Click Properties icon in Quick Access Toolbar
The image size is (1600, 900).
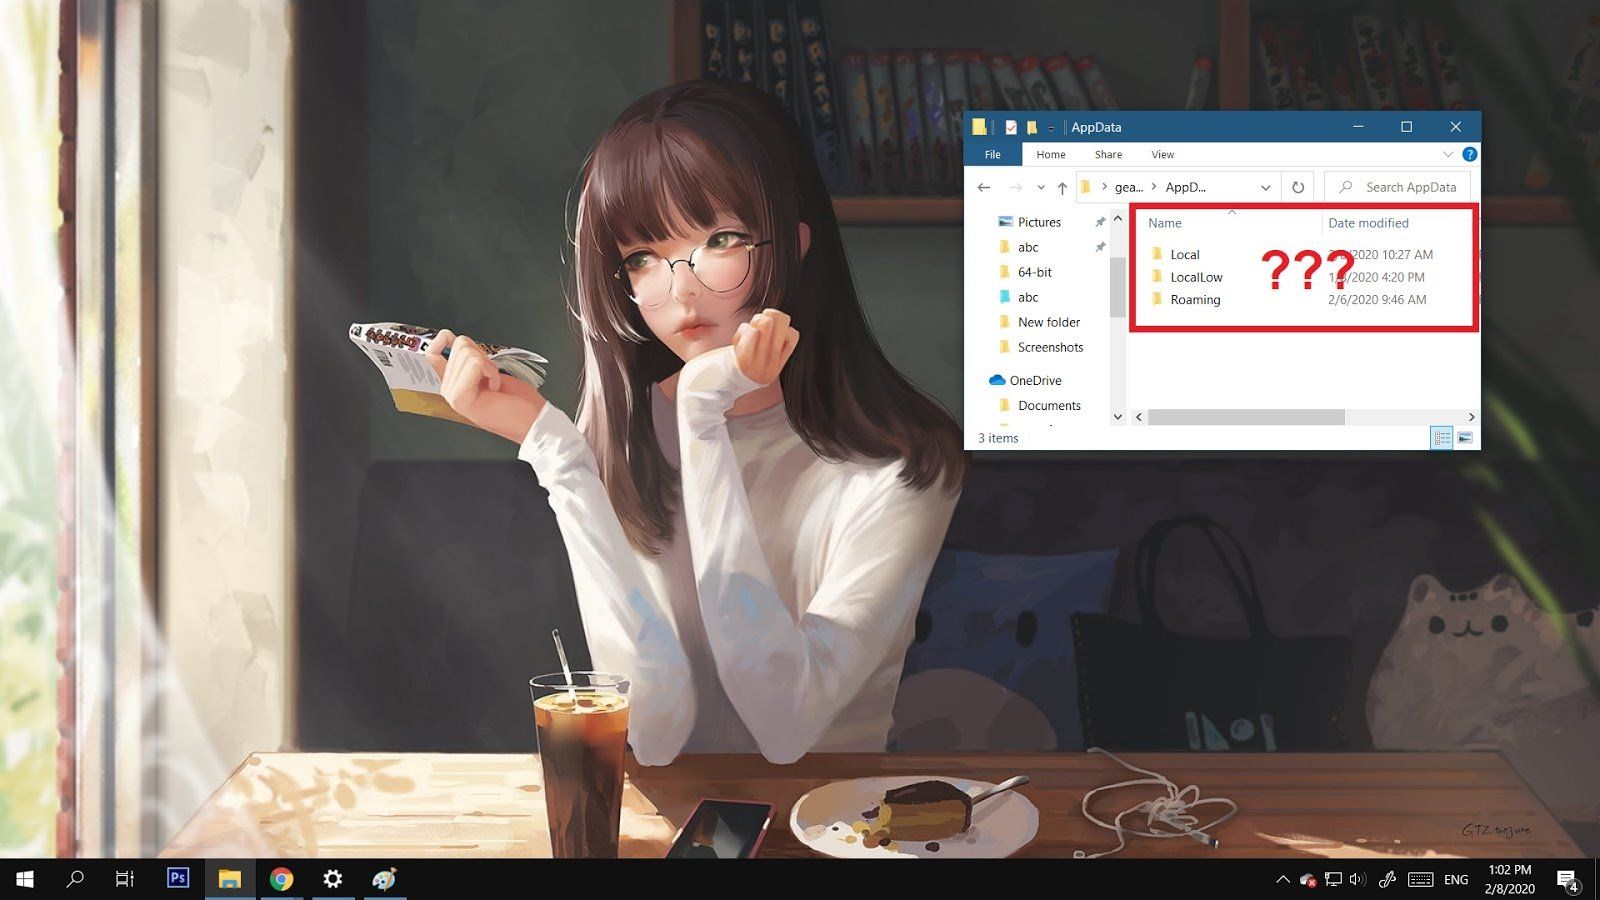(1011, 127)
